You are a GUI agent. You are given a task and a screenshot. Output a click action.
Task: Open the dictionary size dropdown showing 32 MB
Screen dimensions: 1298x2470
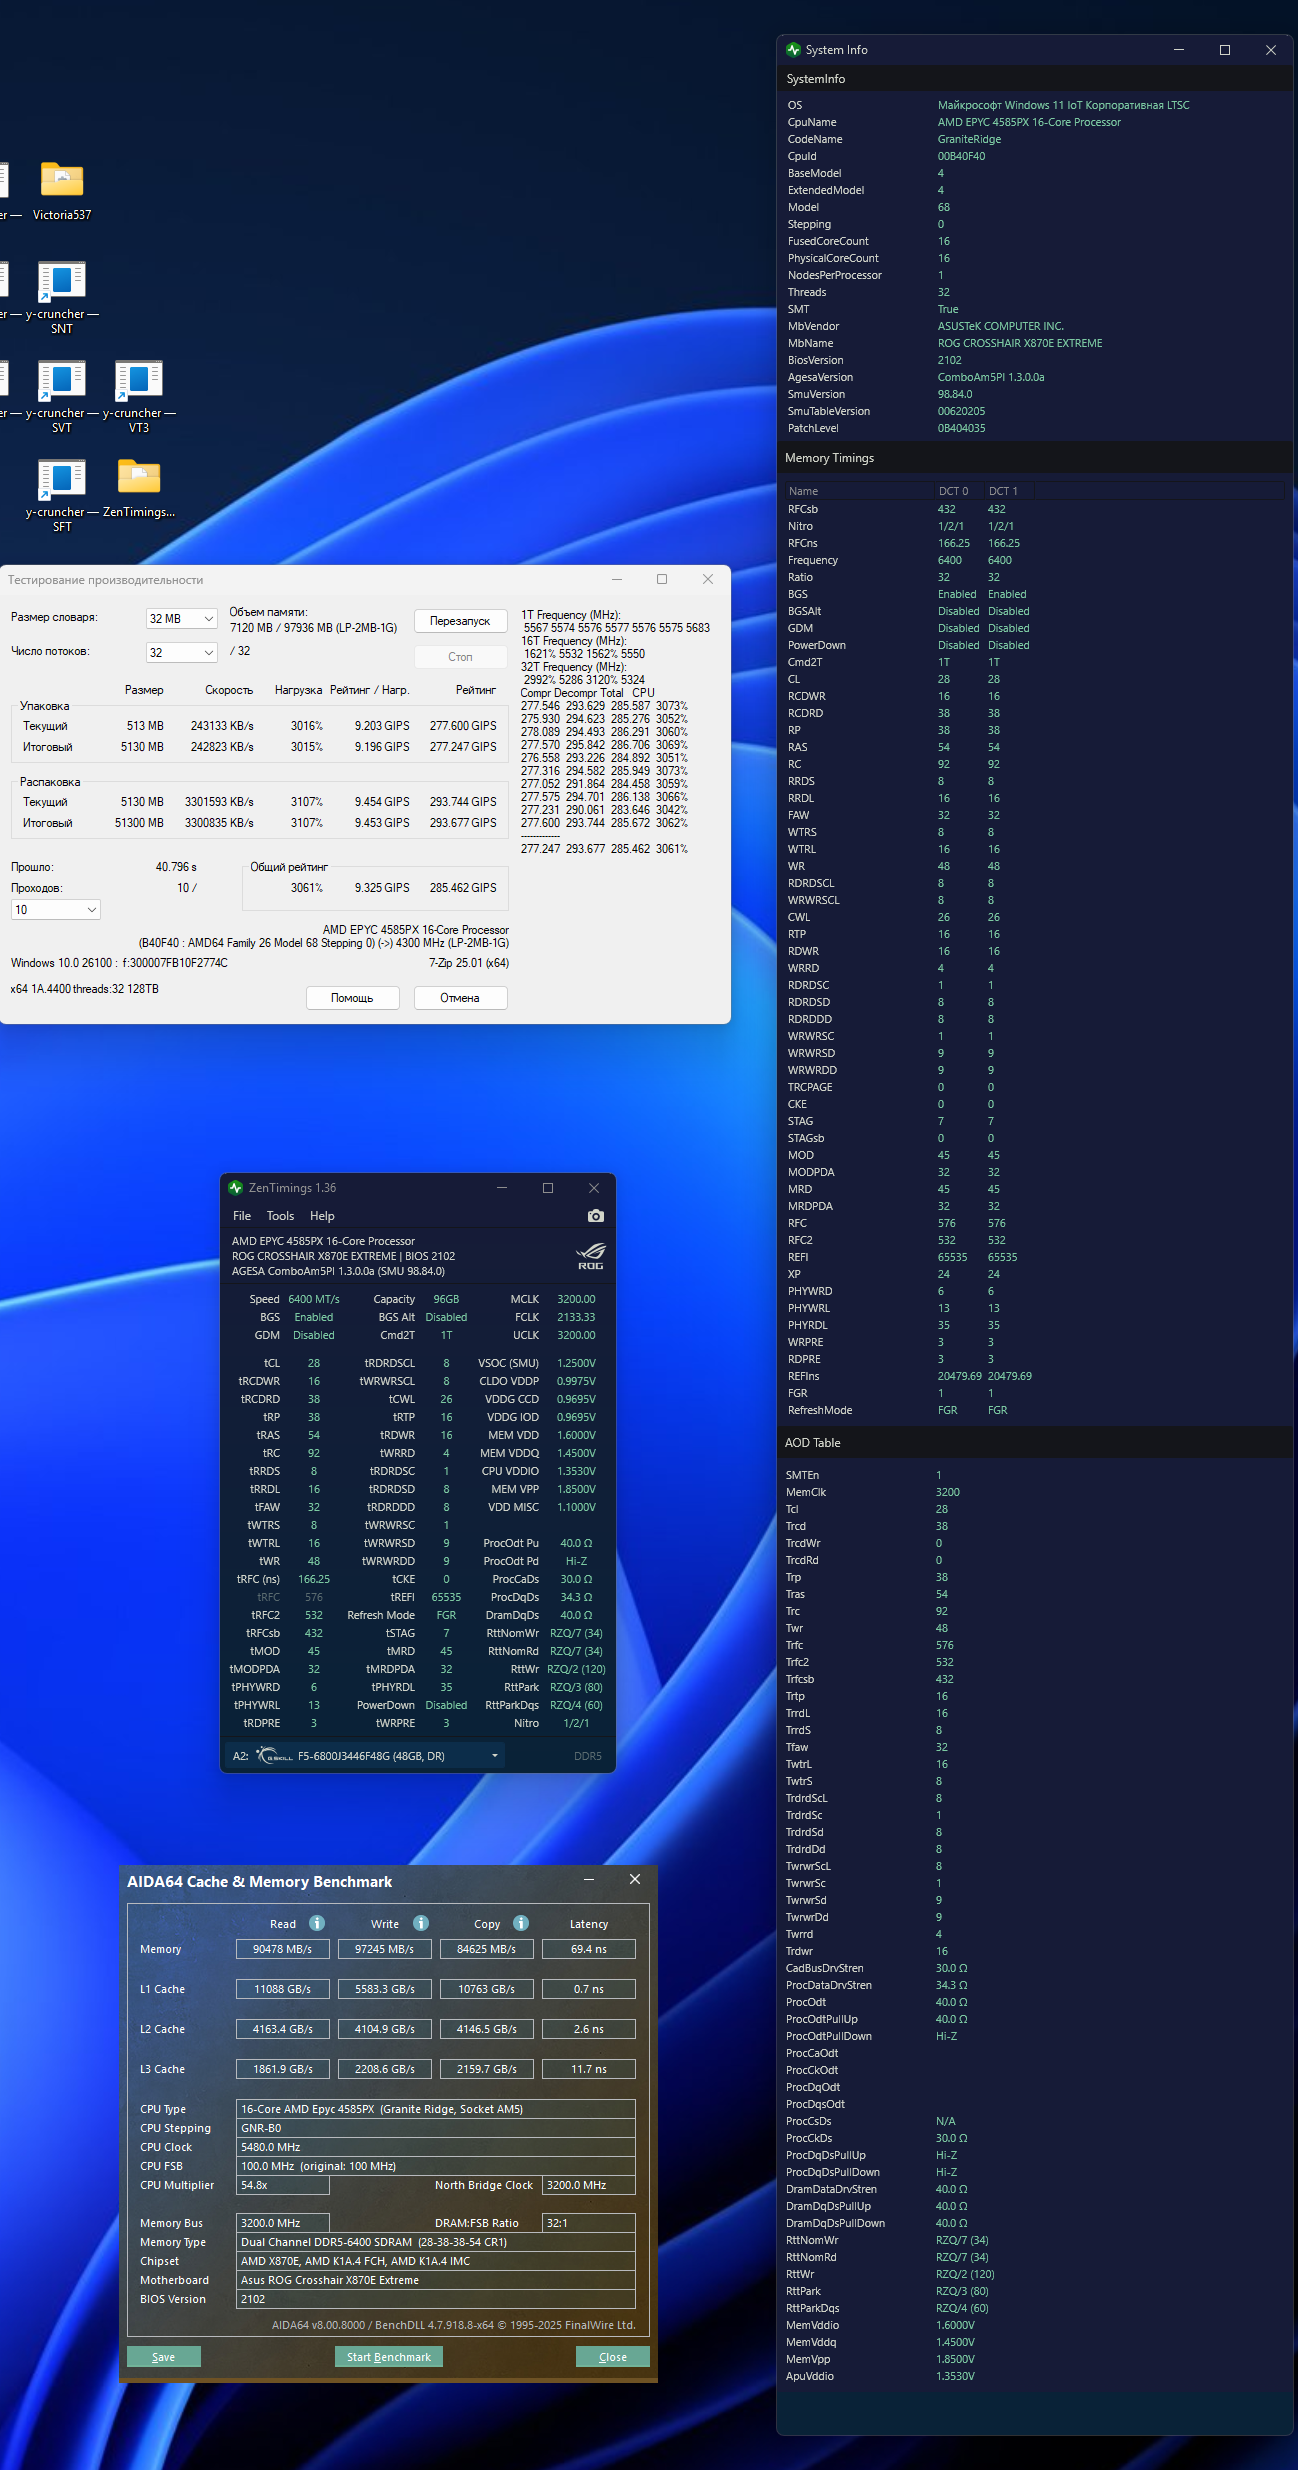point(182,619)
